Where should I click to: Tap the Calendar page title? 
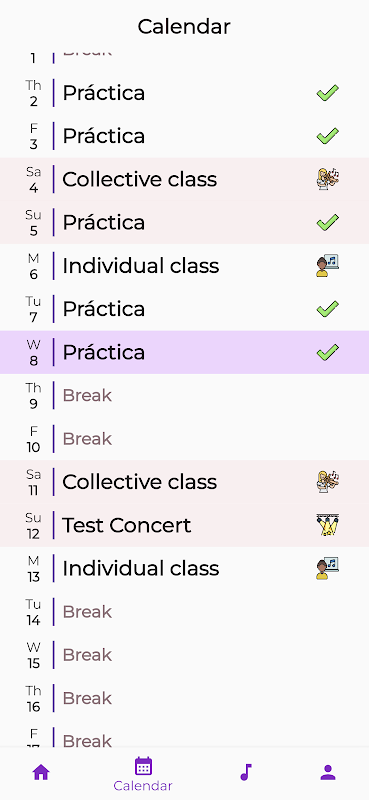click(x=184, y=26)
